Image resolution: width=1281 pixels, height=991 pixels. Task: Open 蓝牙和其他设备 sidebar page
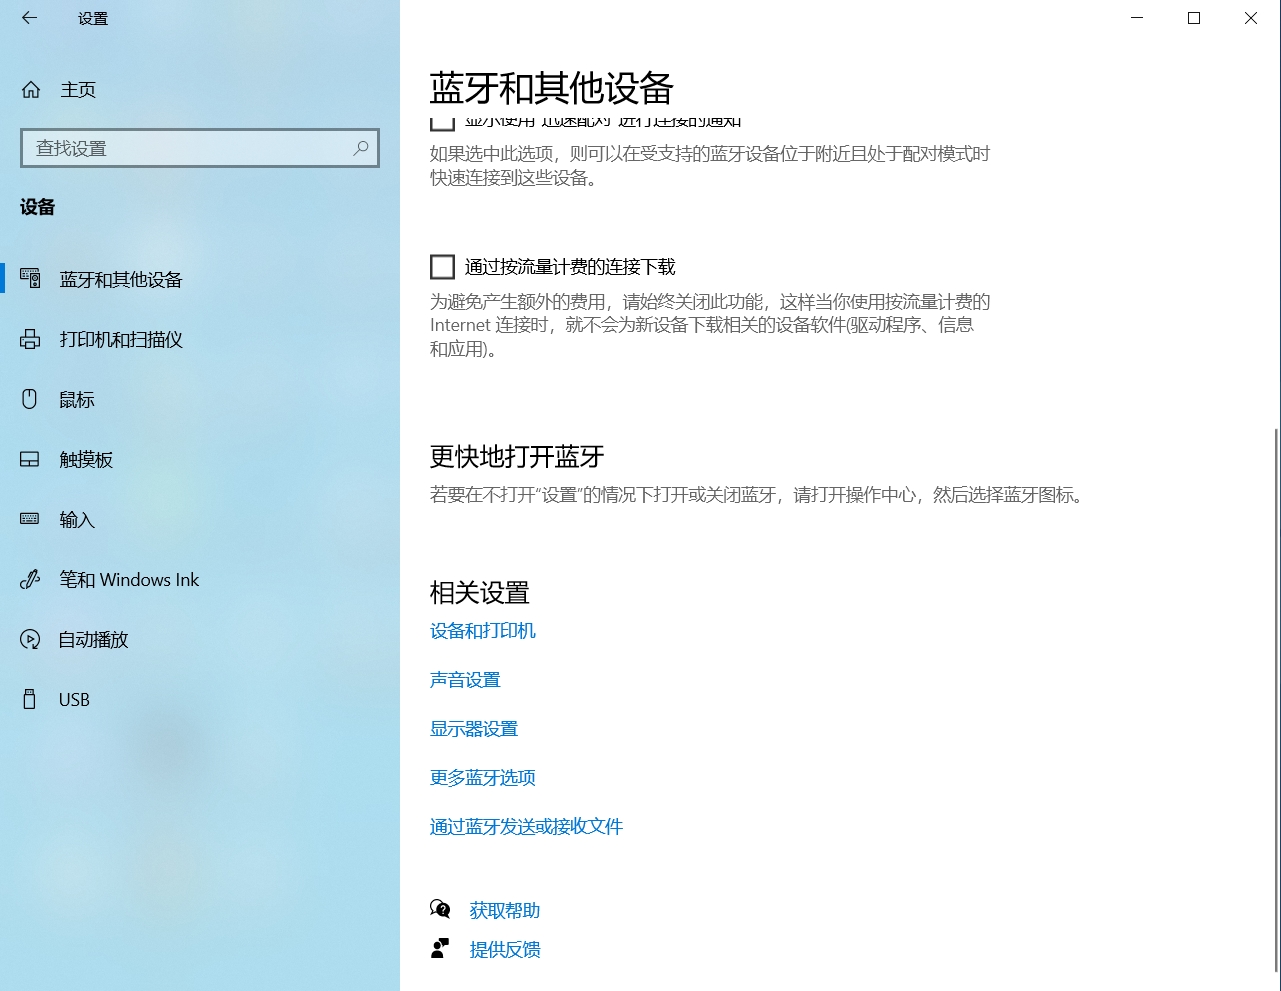(x=120, y=280)
